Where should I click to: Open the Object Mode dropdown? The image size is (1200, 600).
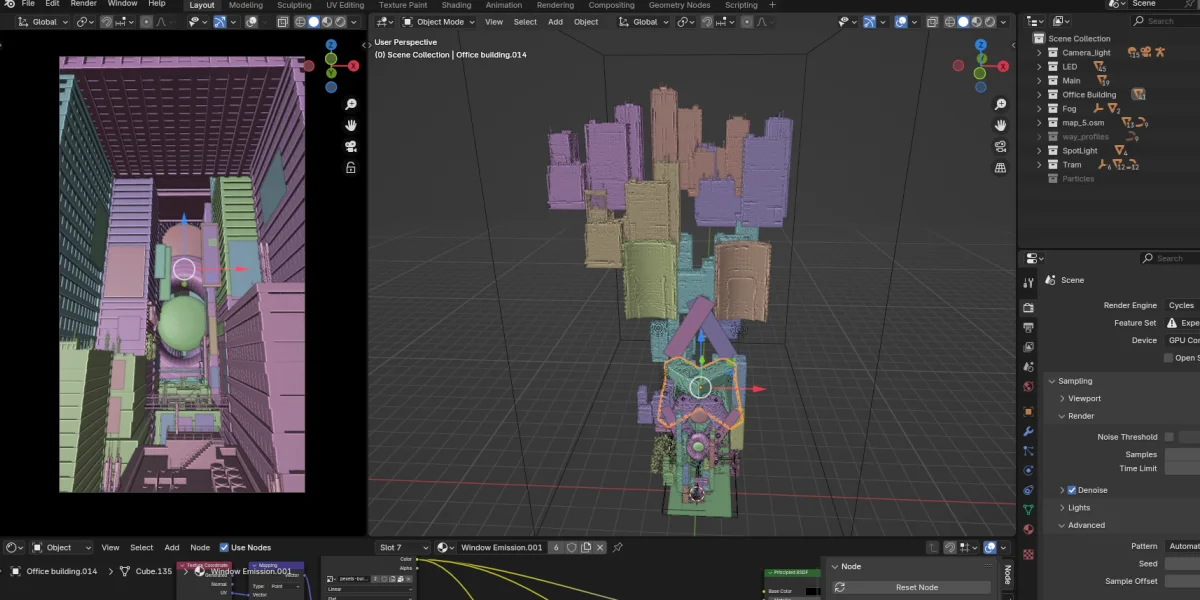click(x=440, y=21)
